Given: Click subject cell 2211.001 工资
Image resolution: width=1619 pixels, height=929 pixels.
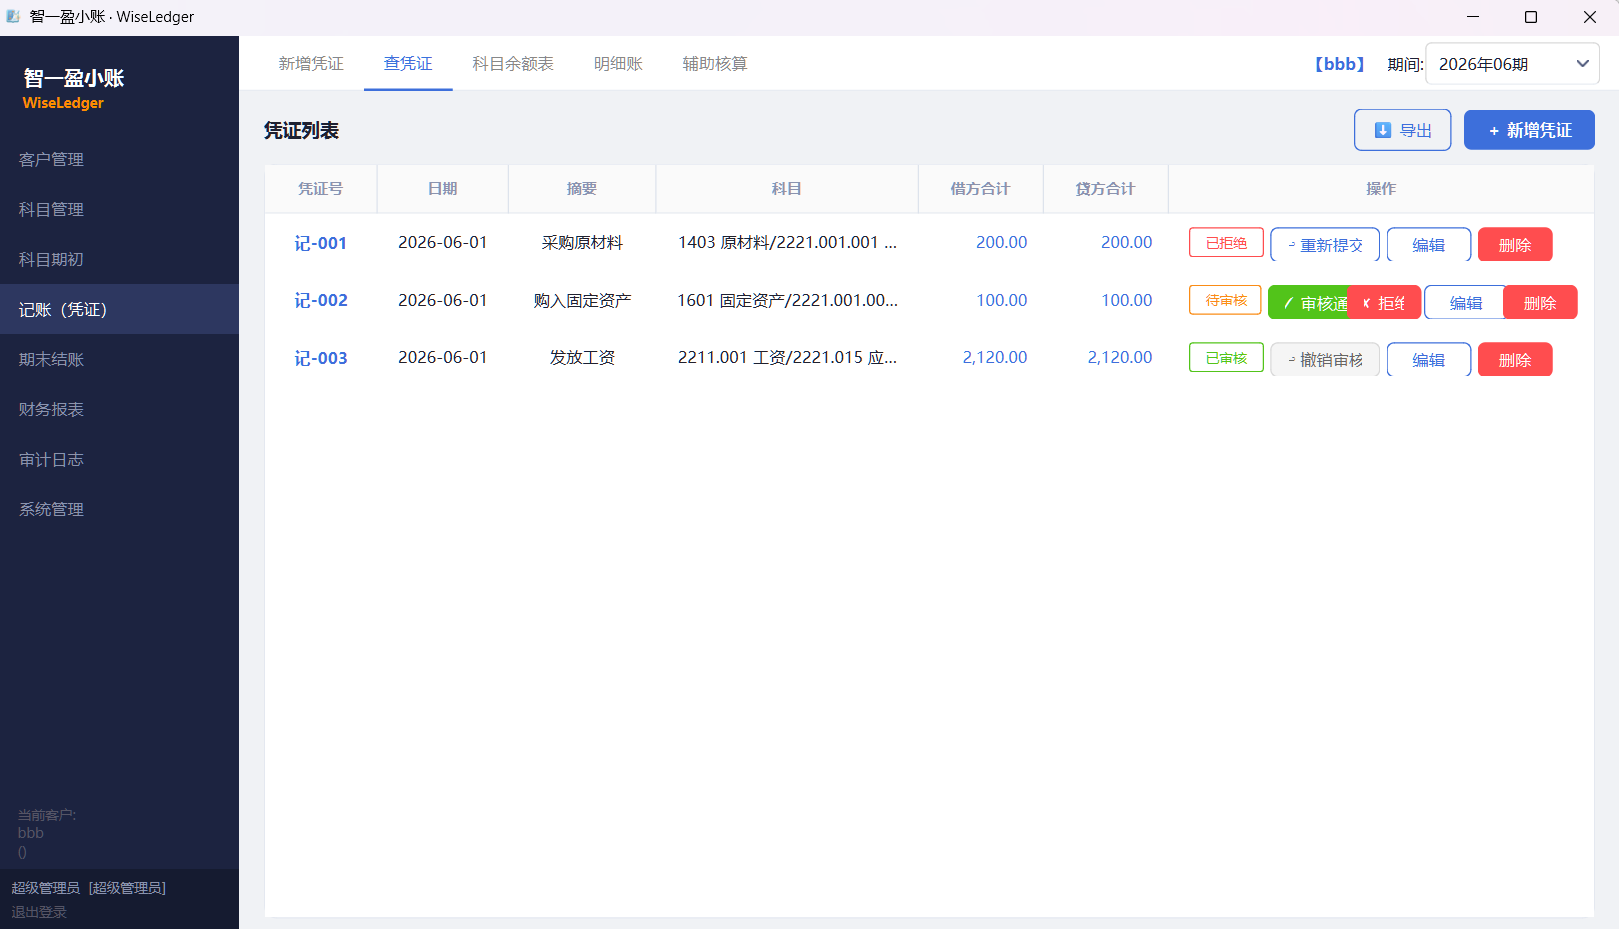Looking at the screenshot, I should click(x=787, y=357).
